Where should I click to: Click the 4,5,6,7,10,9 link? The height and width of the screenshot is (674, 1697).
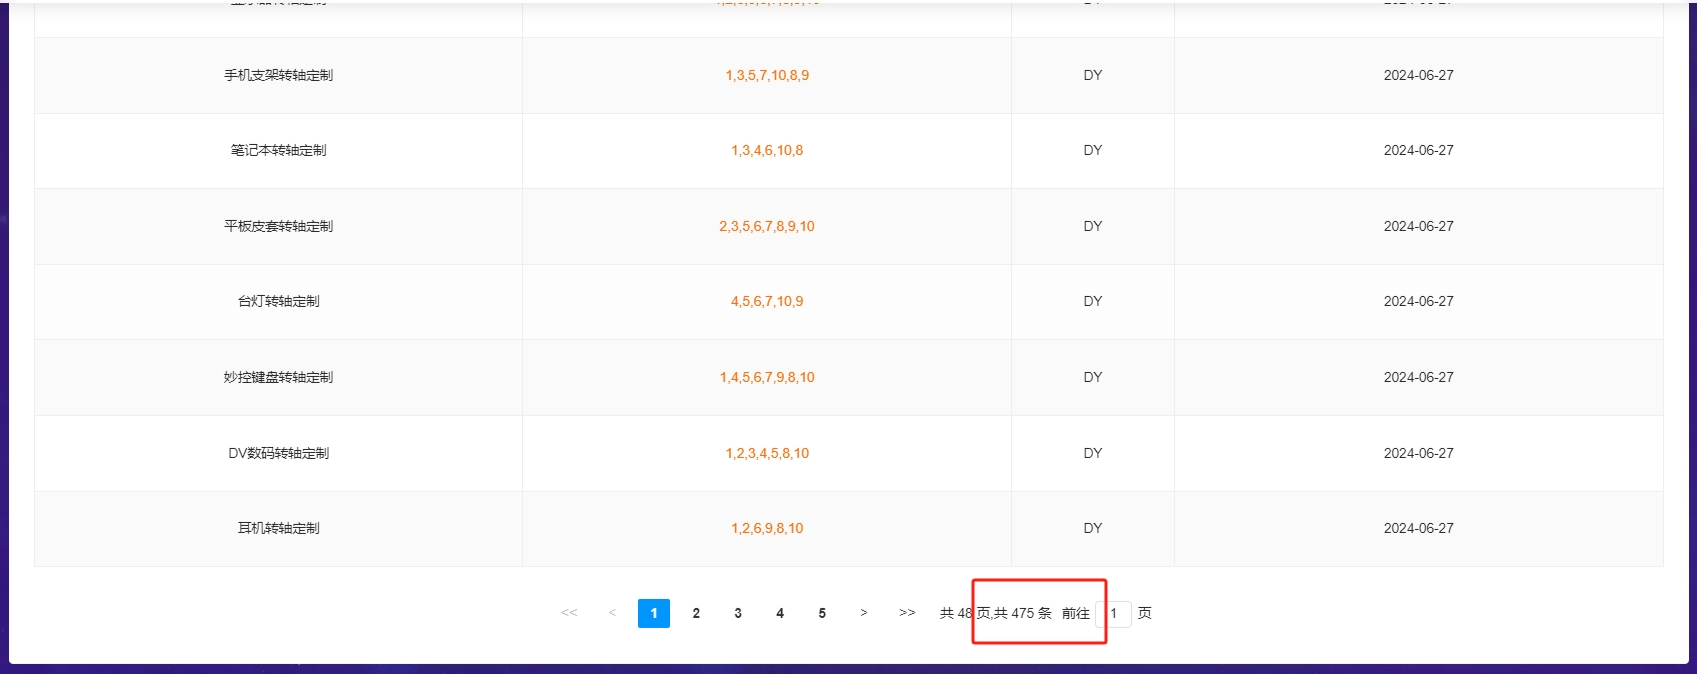(767, 301)
